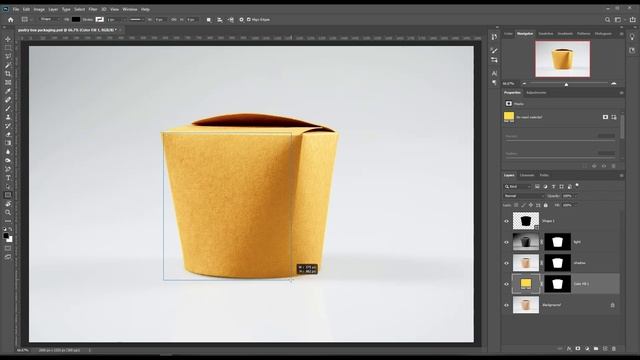Select the Rectangle shape tool

click(8, 195)
